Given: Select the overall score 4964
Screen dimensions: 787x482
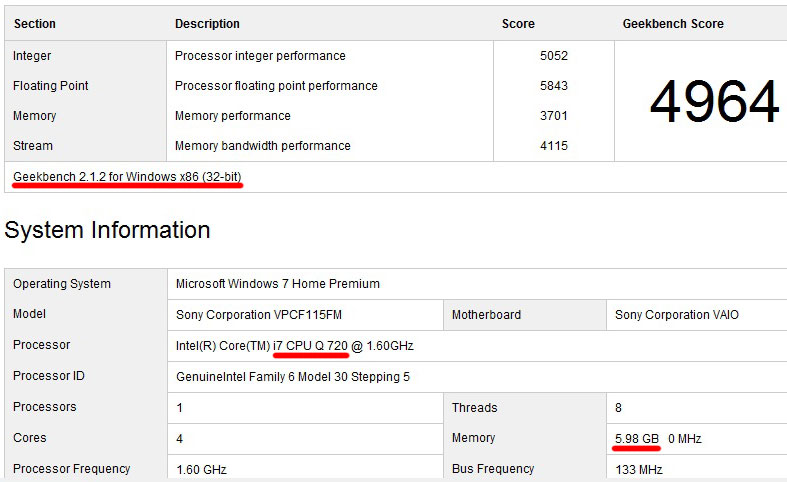Looking at the screenshot, I should point(714,102).
